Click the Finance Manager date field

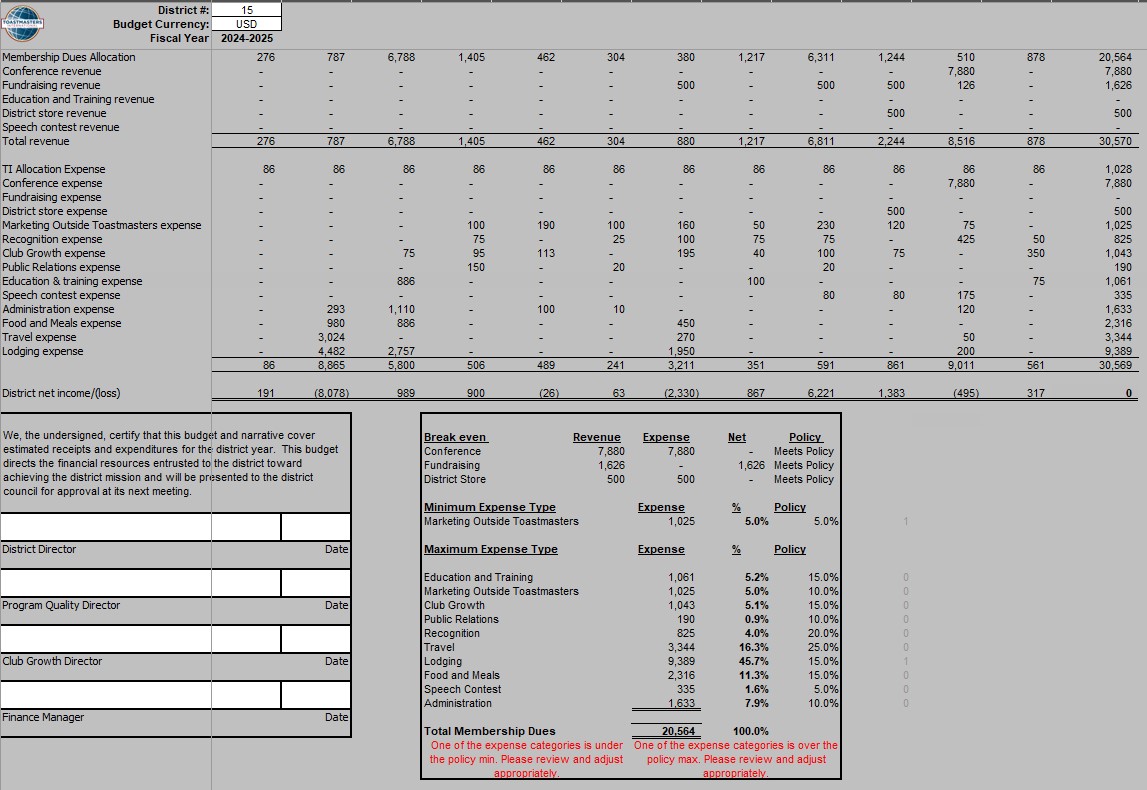click(x=316, y=695)
